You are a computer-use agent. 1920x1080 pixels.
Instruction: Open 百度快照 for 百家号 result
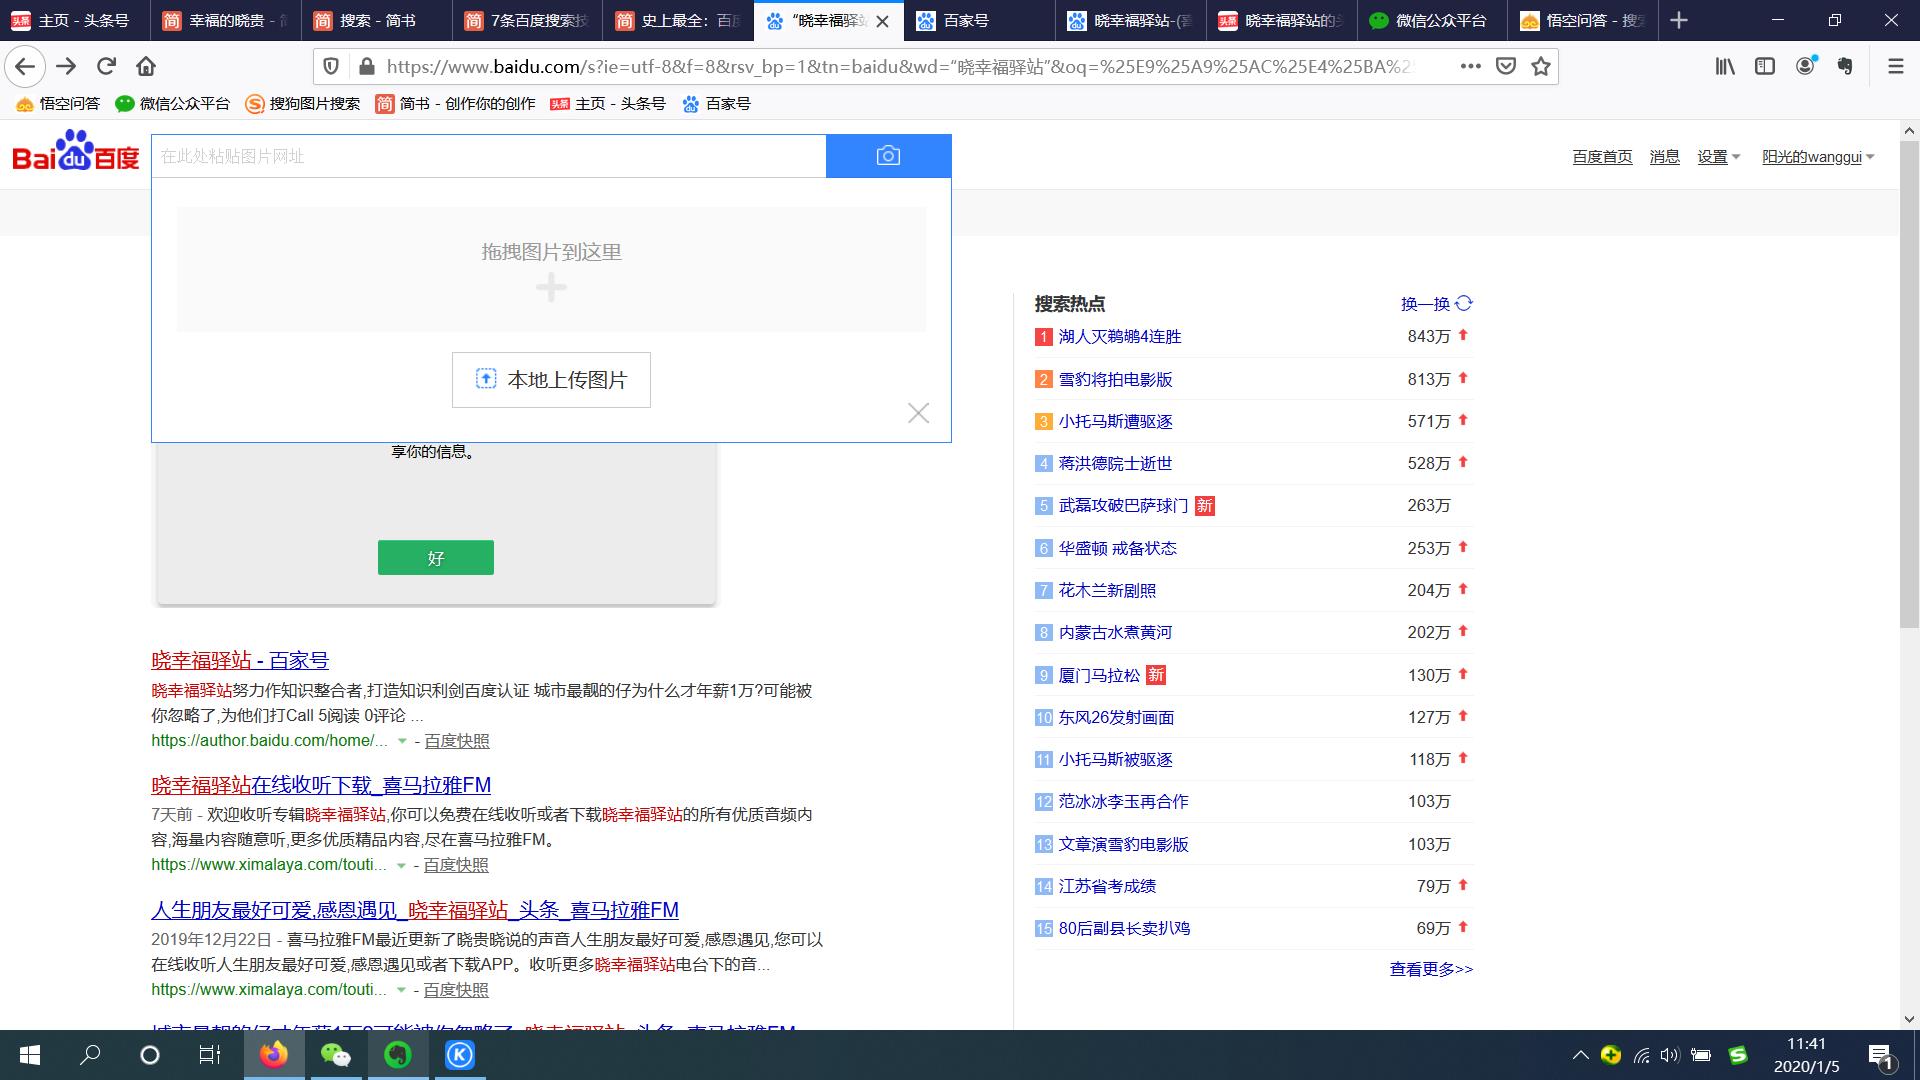pyautogui.click(x=457, y=741)
